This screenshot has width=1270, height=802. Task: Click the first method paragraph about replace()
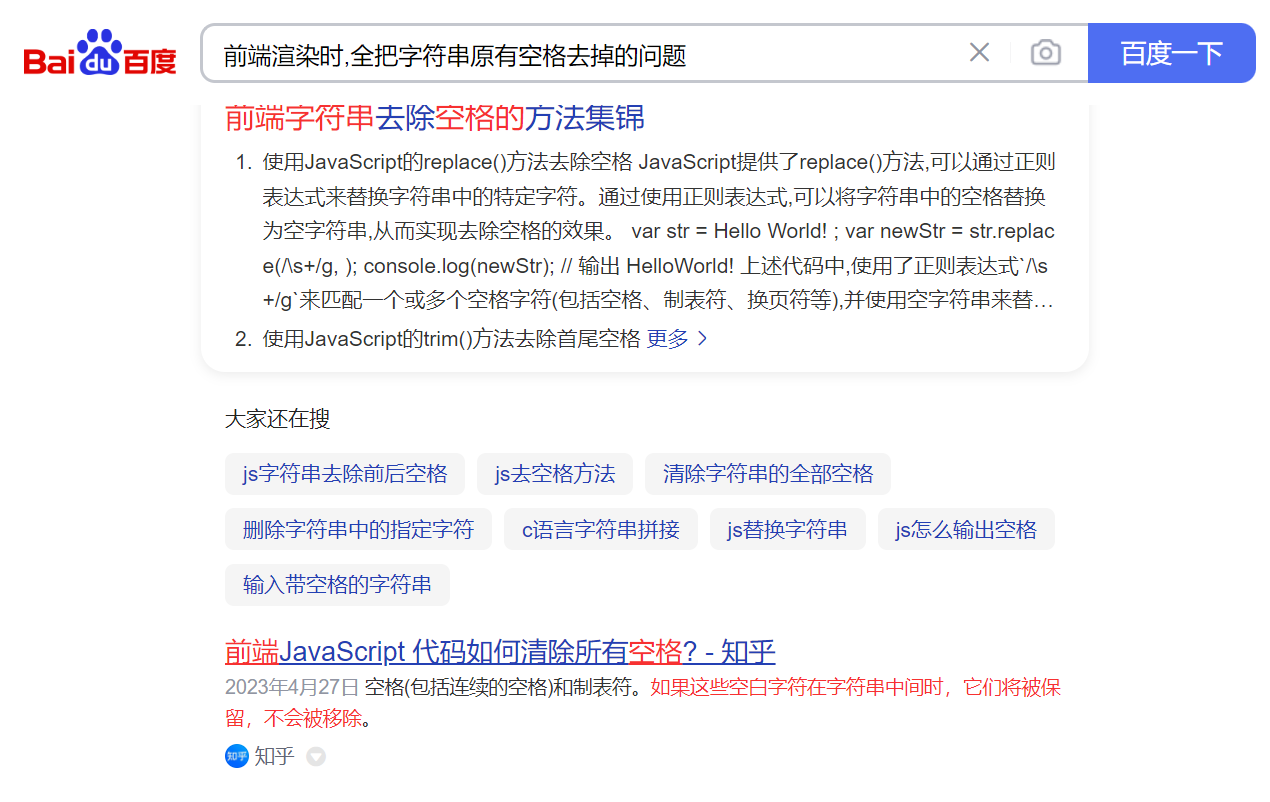(658, 232)
